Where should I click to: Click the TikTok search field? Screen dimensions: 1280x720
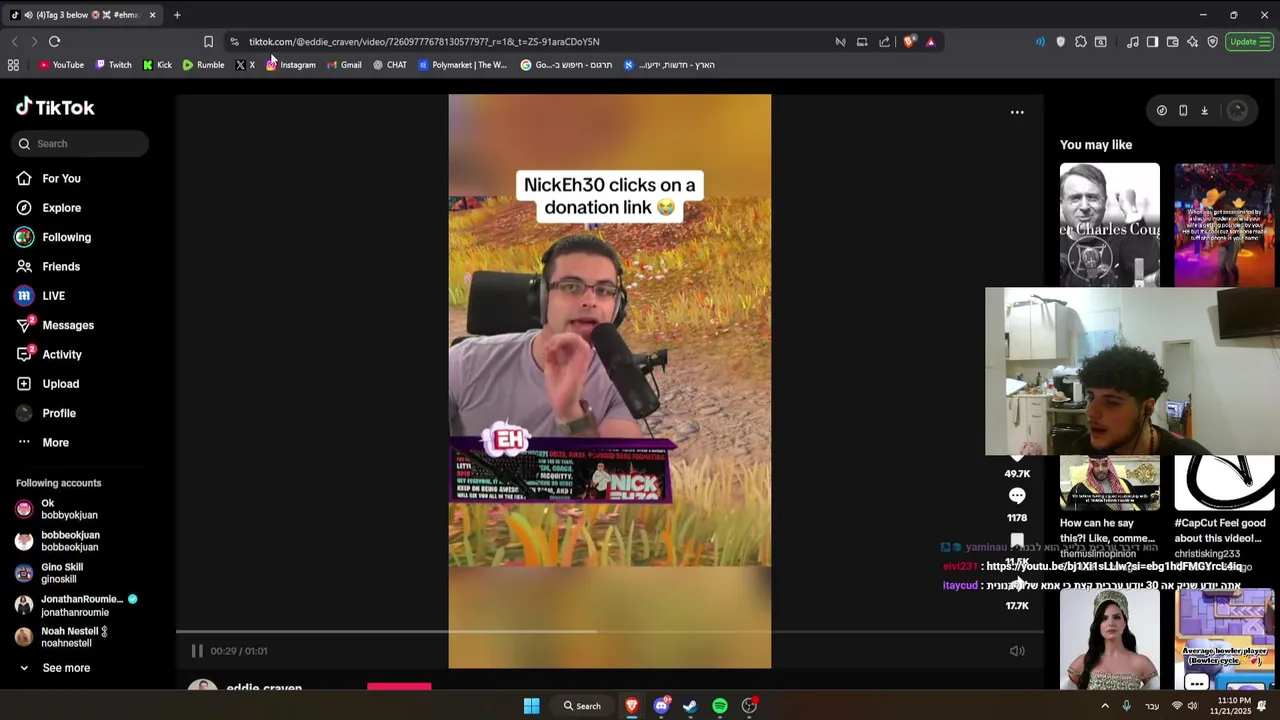(x=80, y=144)
